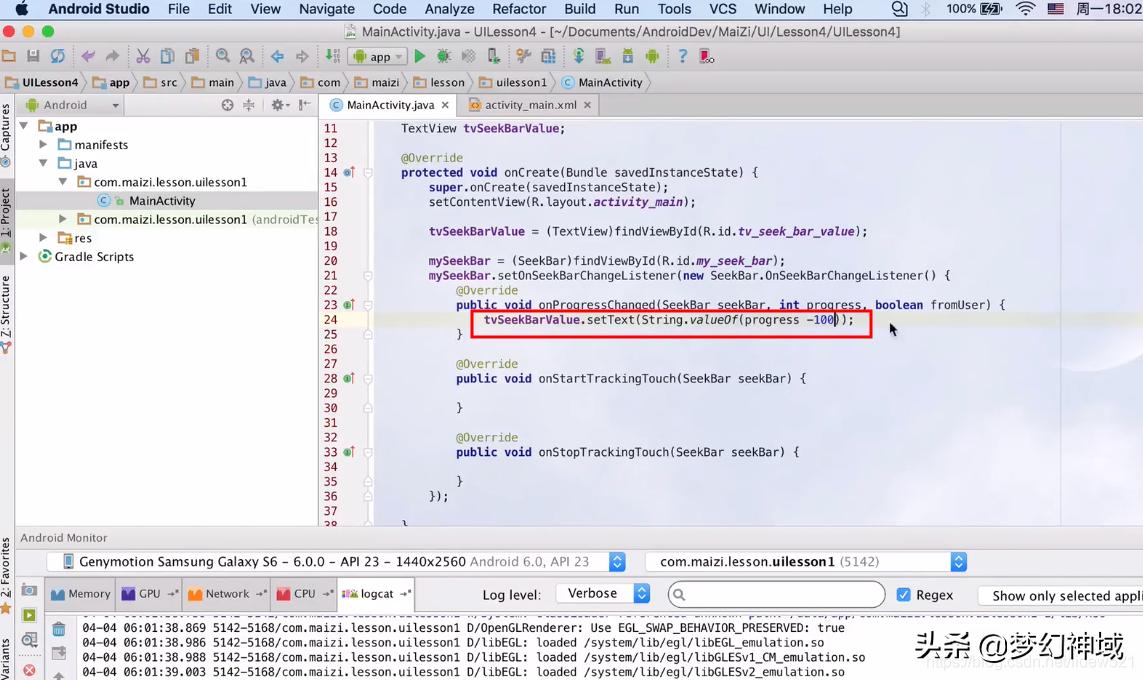This screenshot has height=680, width=1143.
Task: Click the Help question mark icon
Action: click(x=682, y=57)
